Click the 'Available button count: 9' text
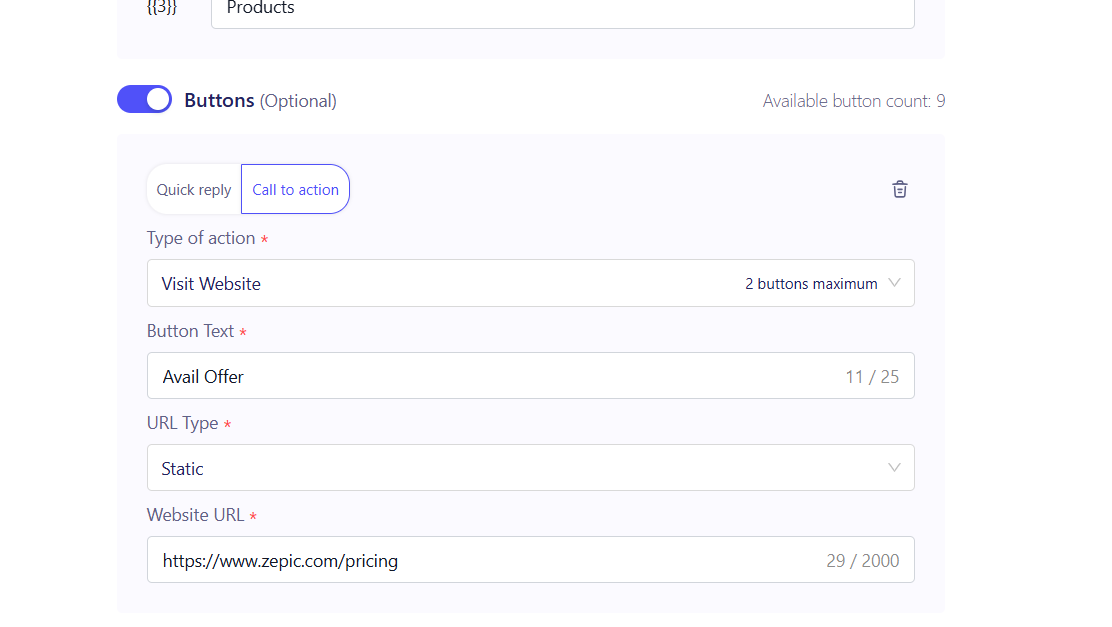 pyautogui.click(x=853, y=101)
